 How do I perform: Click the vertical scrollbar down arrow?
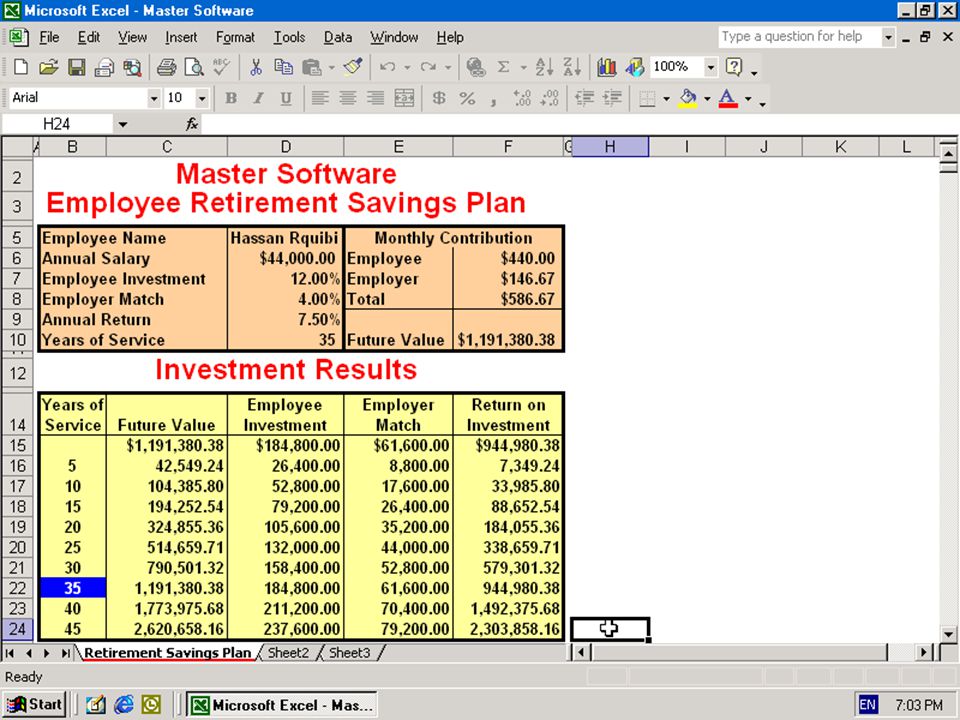948,634
